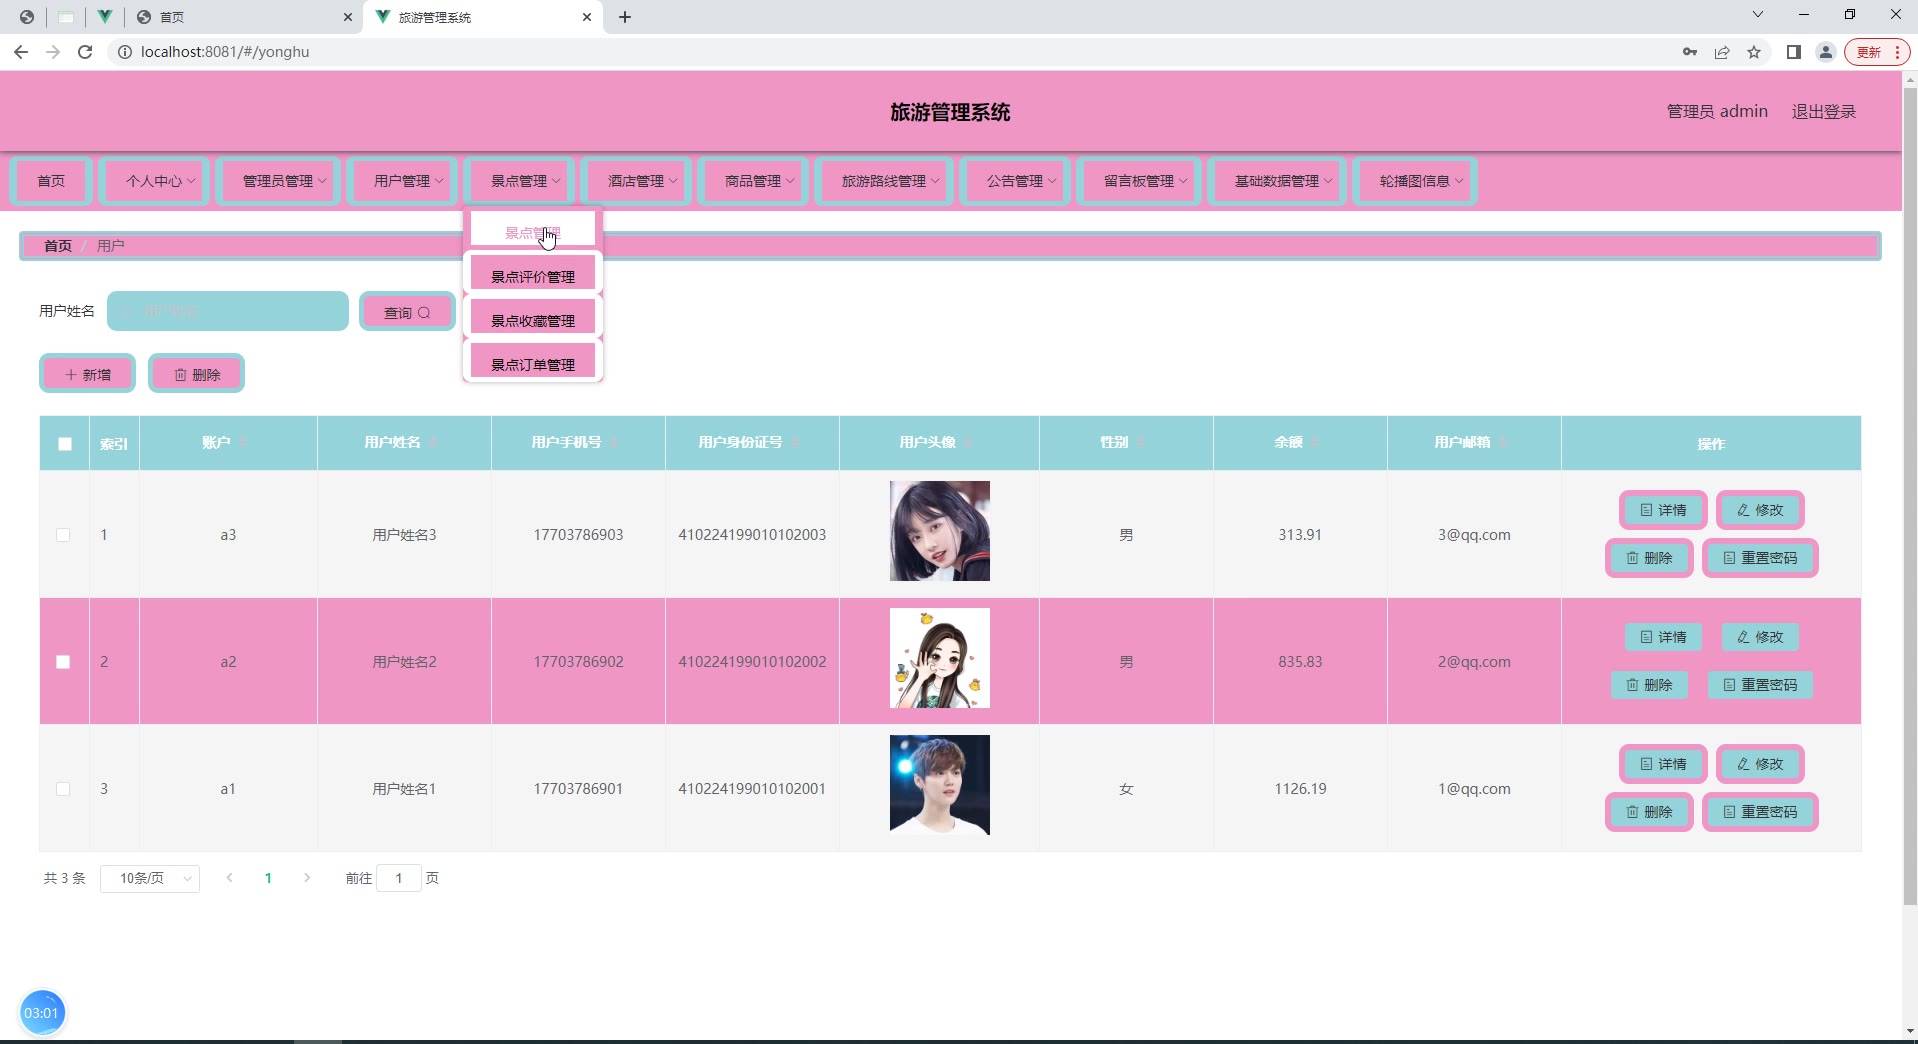Screen dimensions: 1918x1044
Task: Open a new browser tab
Action: 625,17
